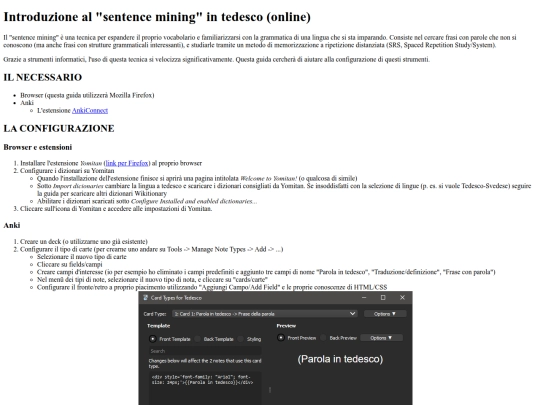
Task: Click the "IL NECESSARIO" heading
Action: coord(43,77)
